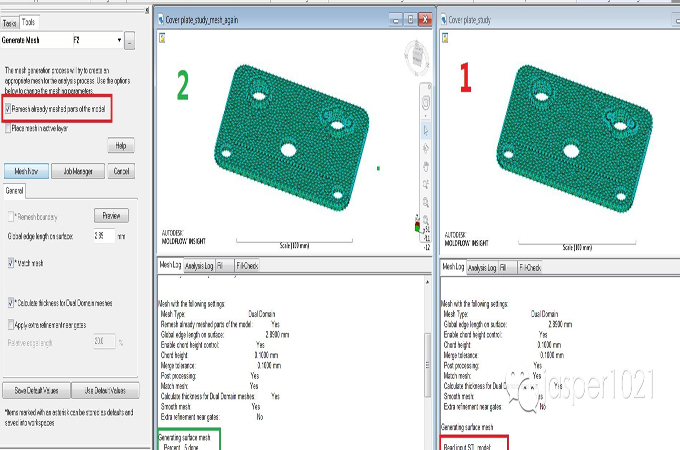Click 'Chord height' line in Cover plate_study log
This screenshot has width=680, height=450.
[502, 345]
